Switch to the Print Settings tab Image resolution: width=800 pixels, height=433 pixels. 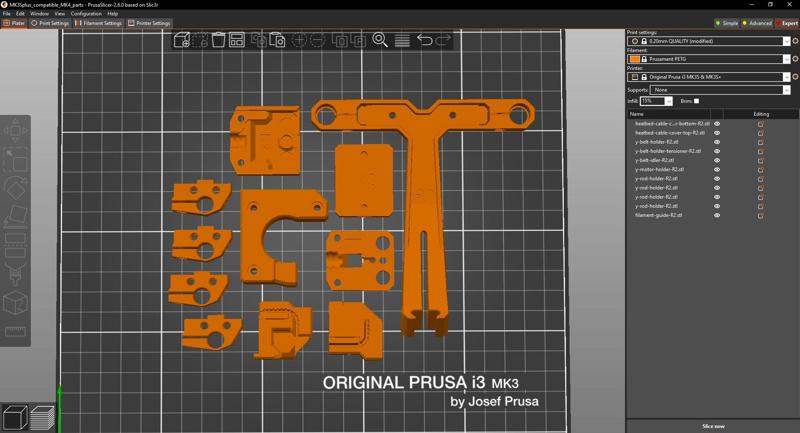50,23
